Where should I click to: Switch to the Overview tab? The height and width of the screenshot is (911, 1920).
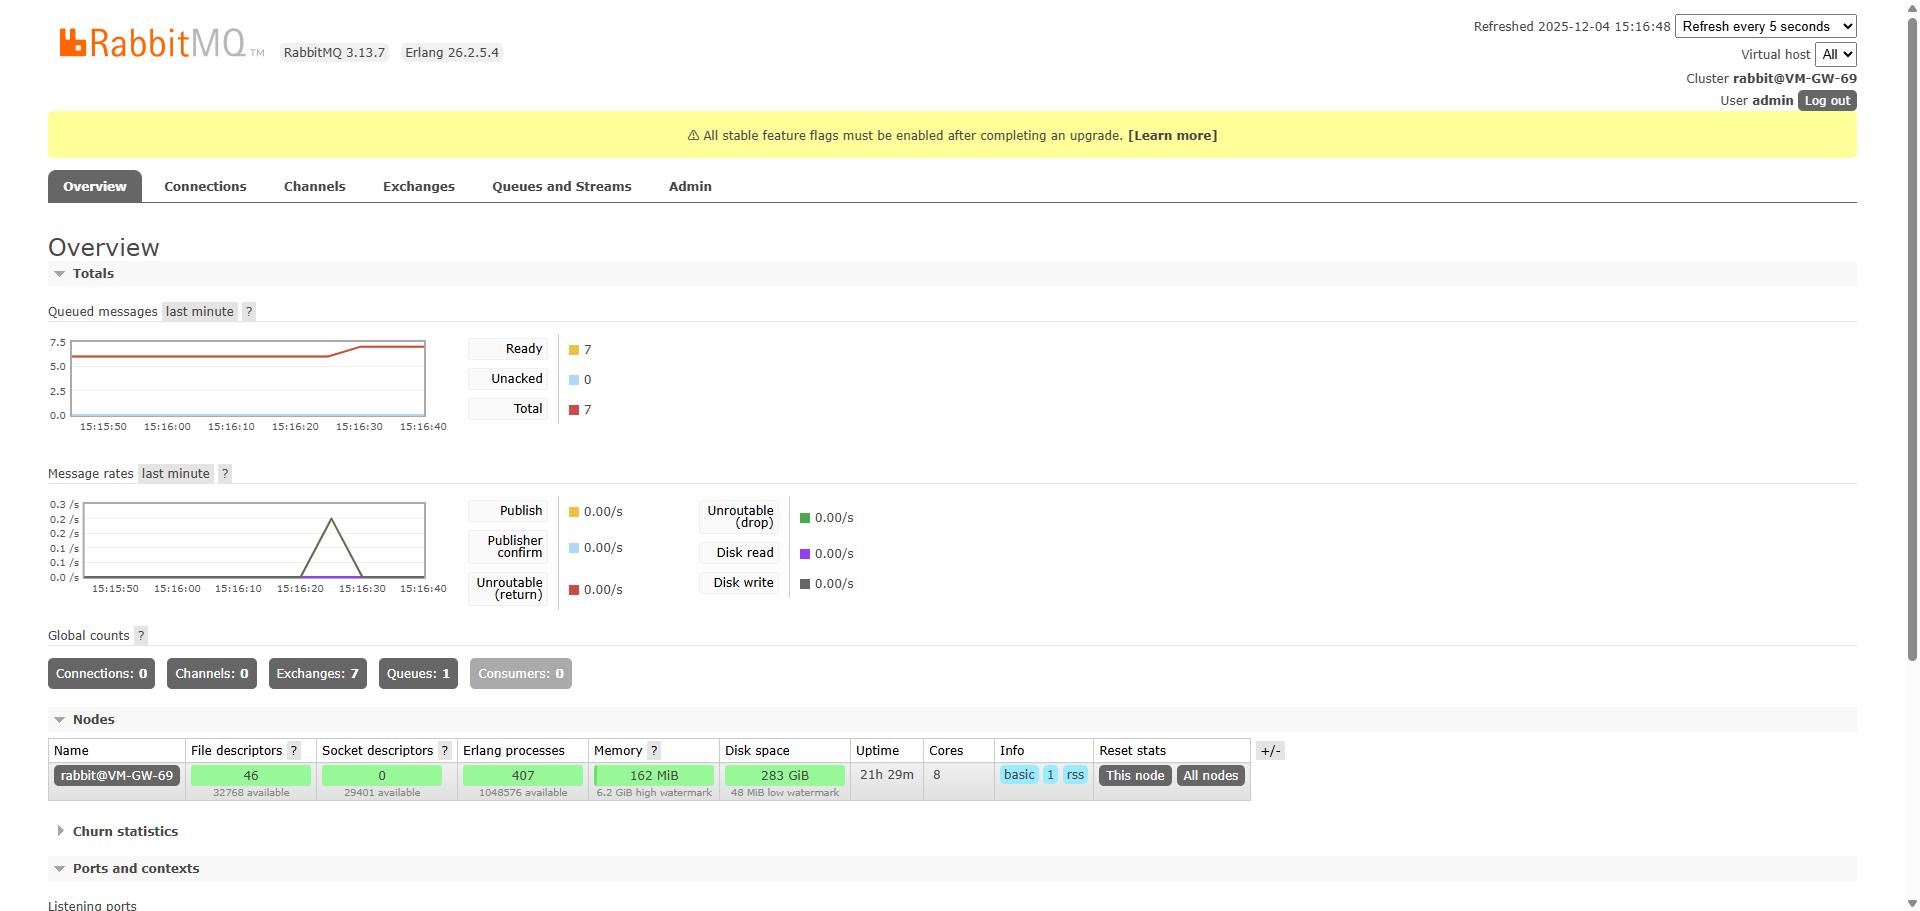[95, 187]
